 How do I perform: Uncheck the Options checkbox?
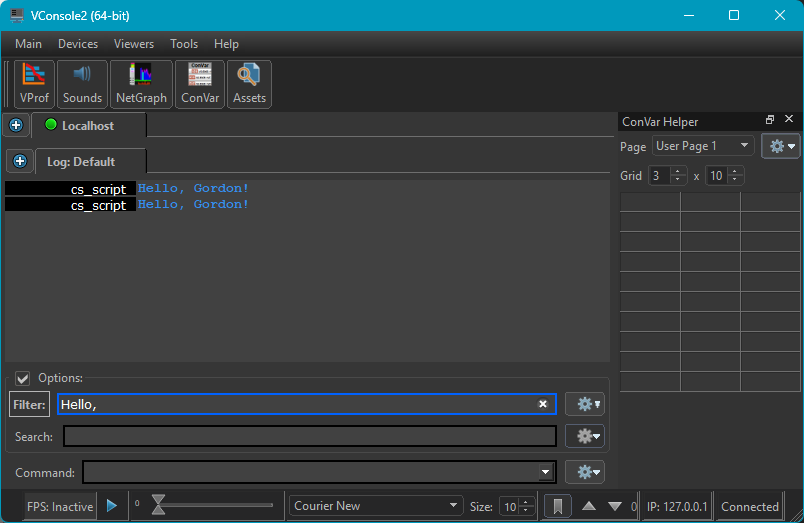23,378
